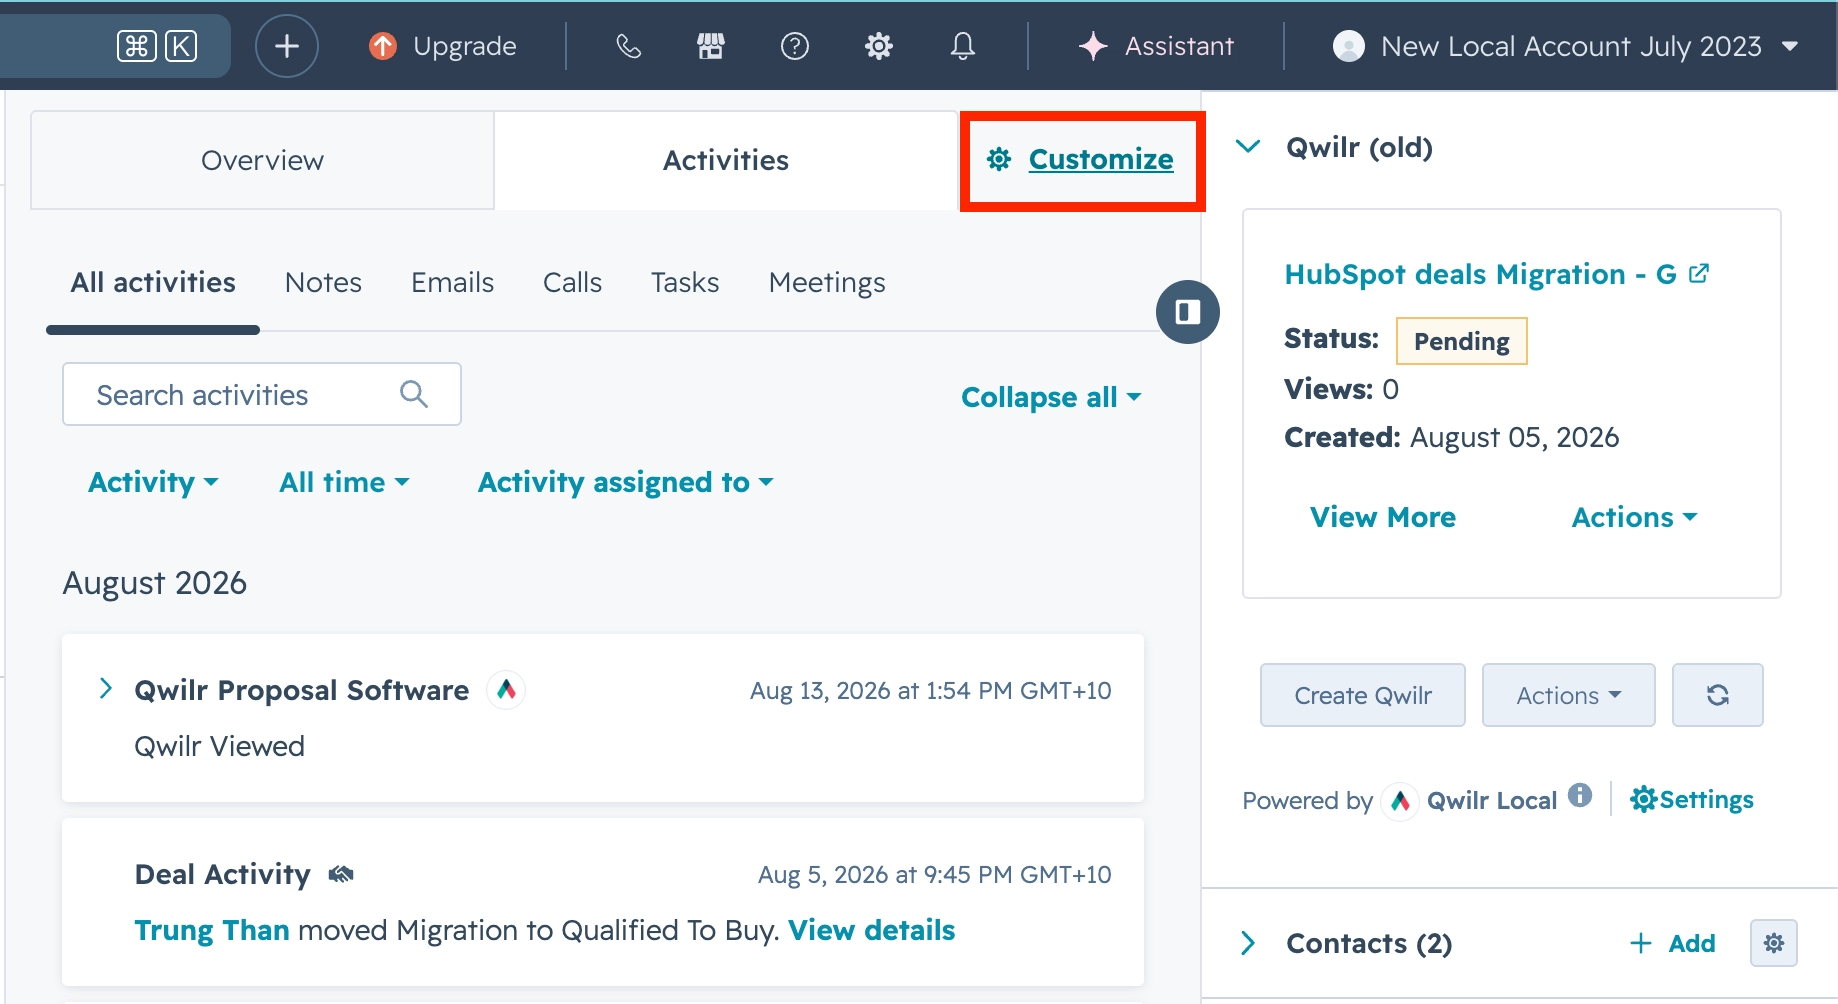The image size is (1838, 1004).
Task: Click the Deal Activity handshake icon
Action: [x=341, y=875]
